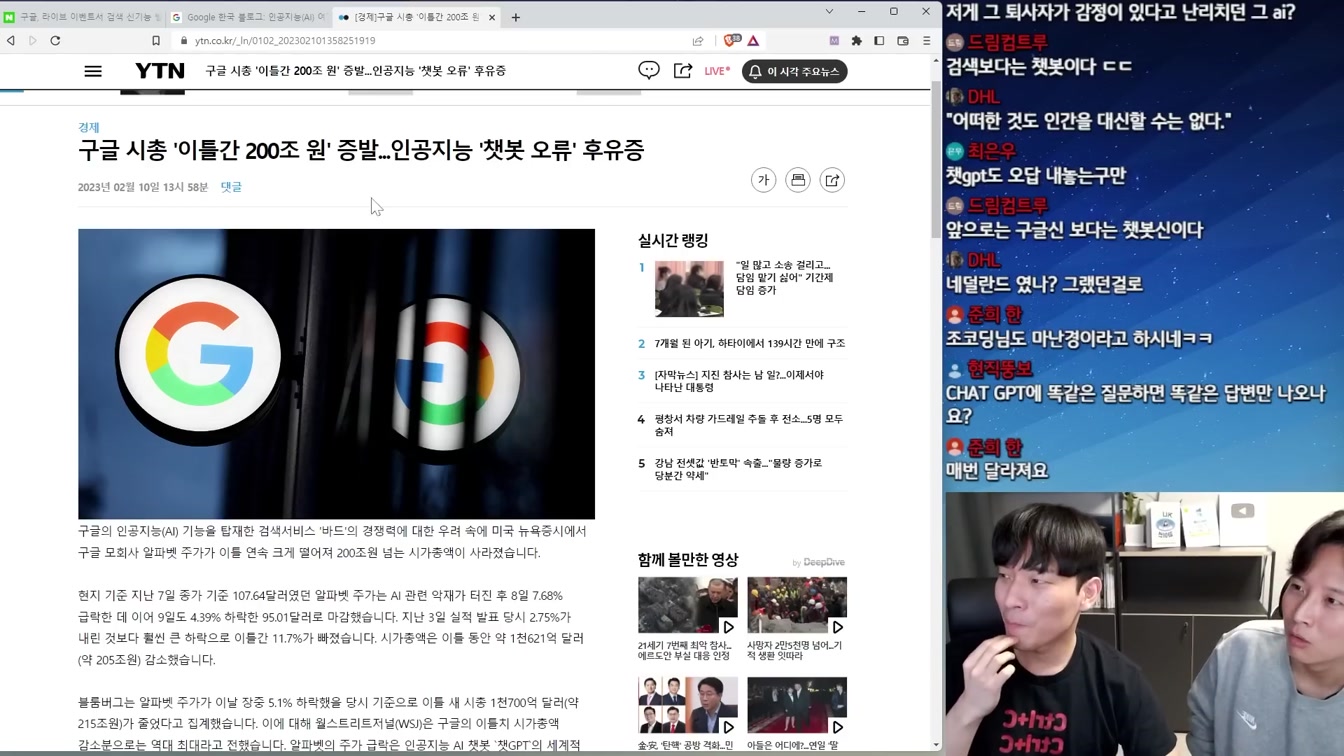1344x756 pixels.
Task: Switch to the Naver 구글, 라이브 이벤트서 tab
Action: point(82,17)
